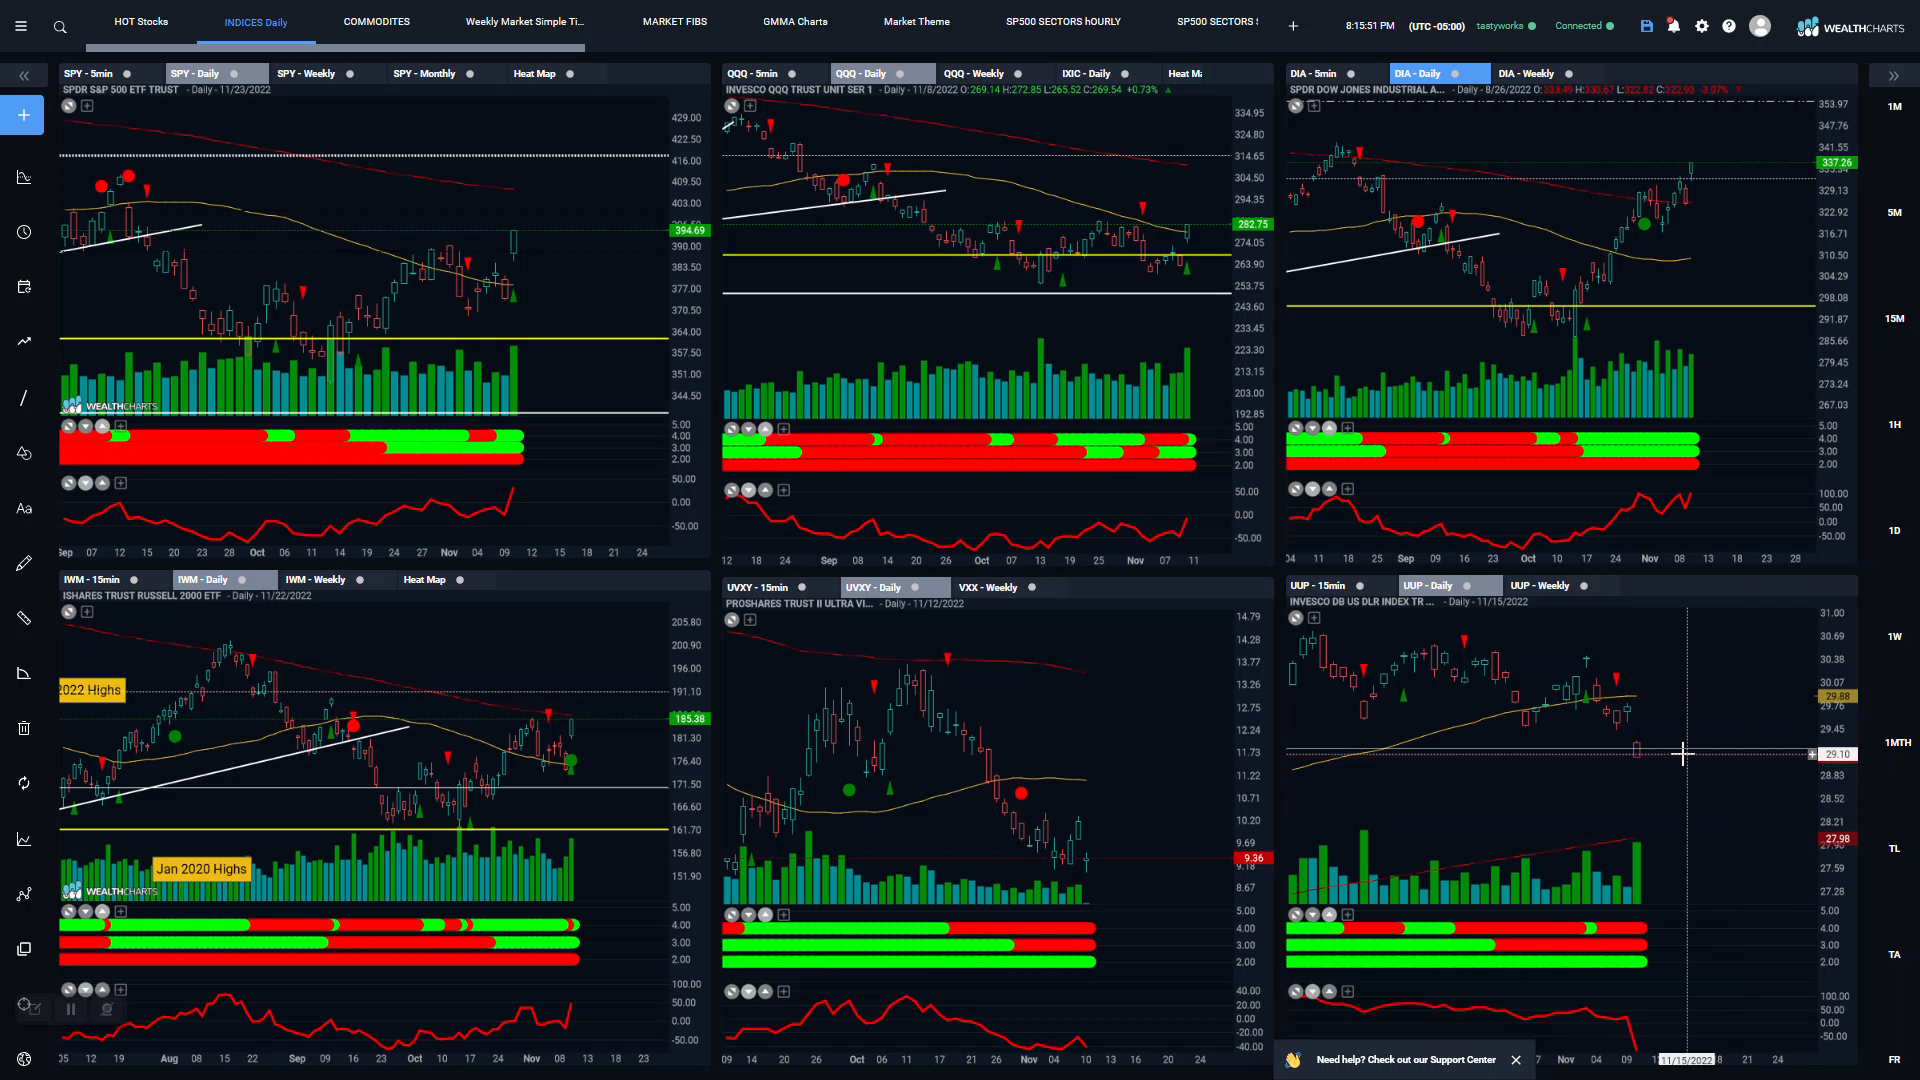The image size is (1920, 1080).
Task: Click the clock icon in left sidebar
Action: tap(24, 232)
